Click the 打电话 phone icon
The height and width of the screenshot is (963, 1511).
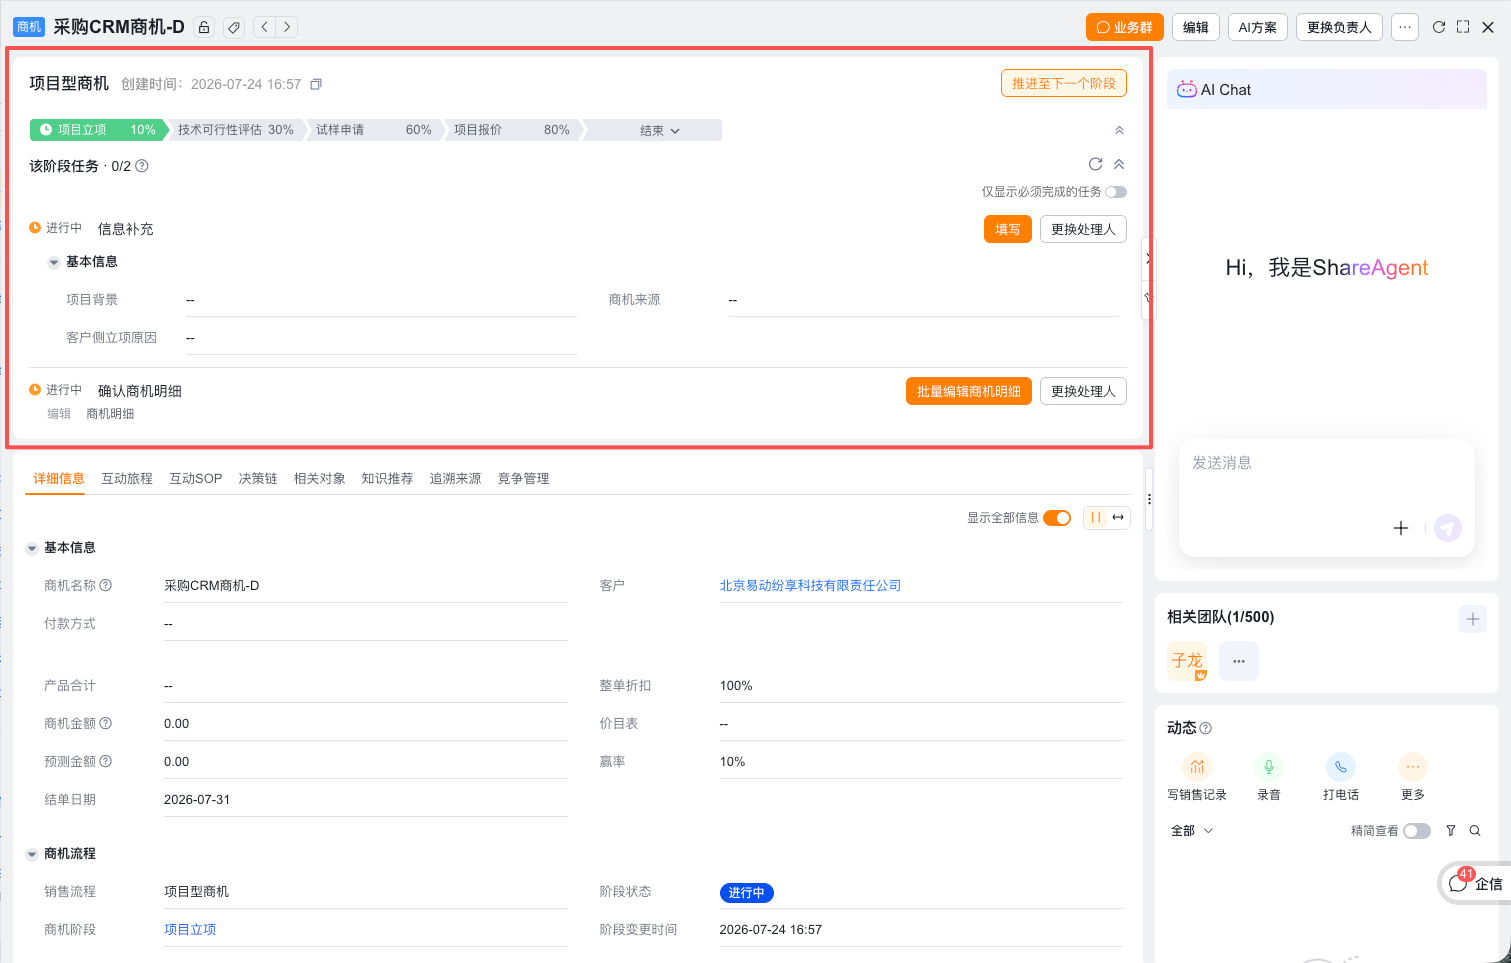pos(1341,767)
